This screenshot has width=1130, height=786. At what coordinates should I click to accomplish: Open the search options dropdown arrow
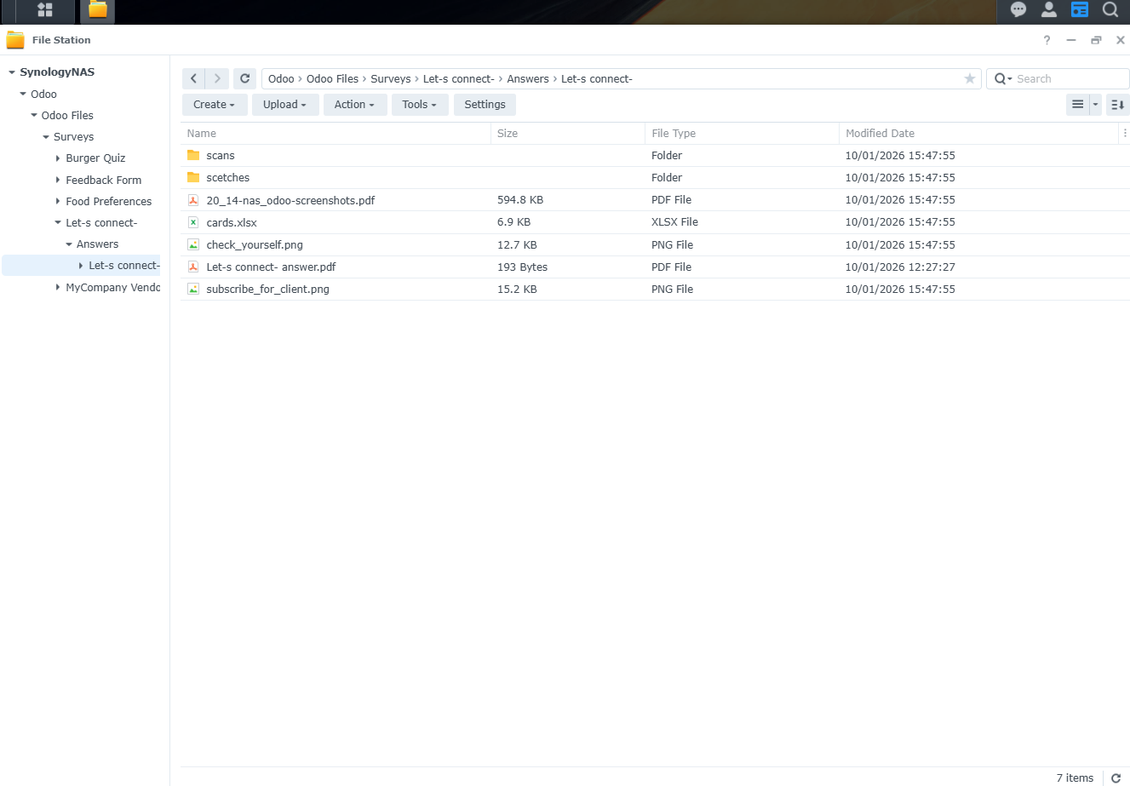pos(1010,79)
